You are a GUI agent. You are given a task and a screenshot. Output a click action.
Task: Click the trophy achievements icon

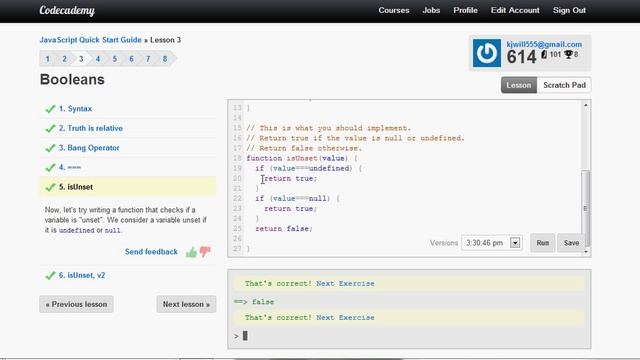click(568, 54)
